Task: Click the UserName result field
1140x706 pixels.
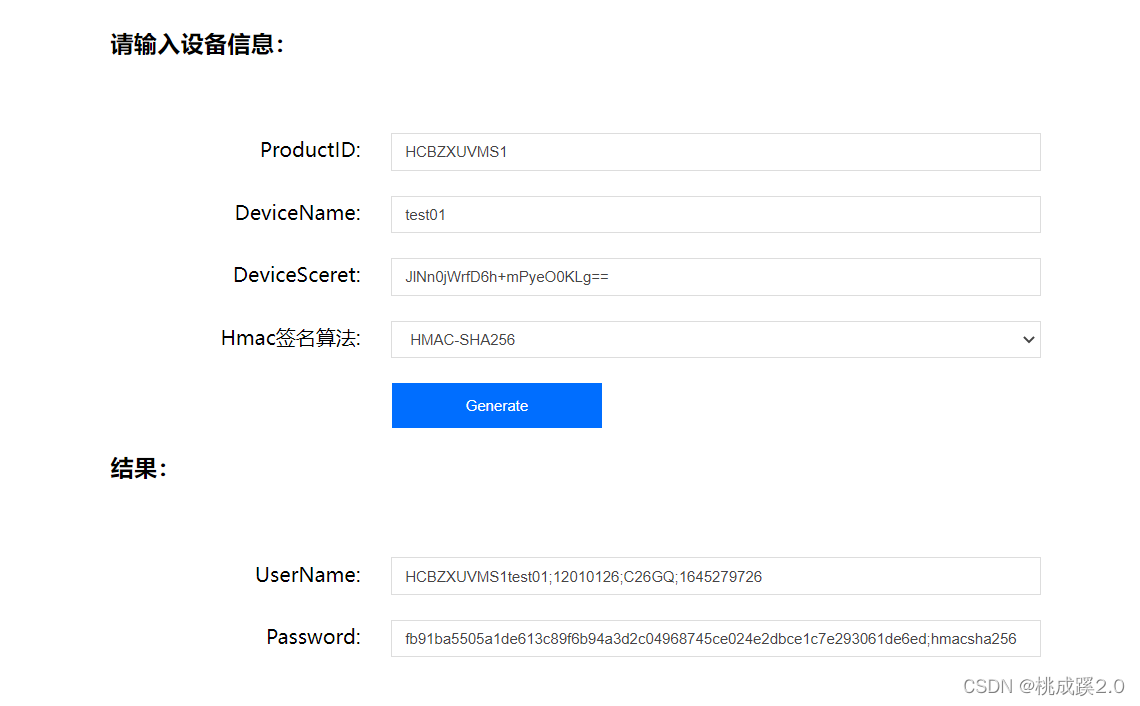Action: (x=715, y=576)
